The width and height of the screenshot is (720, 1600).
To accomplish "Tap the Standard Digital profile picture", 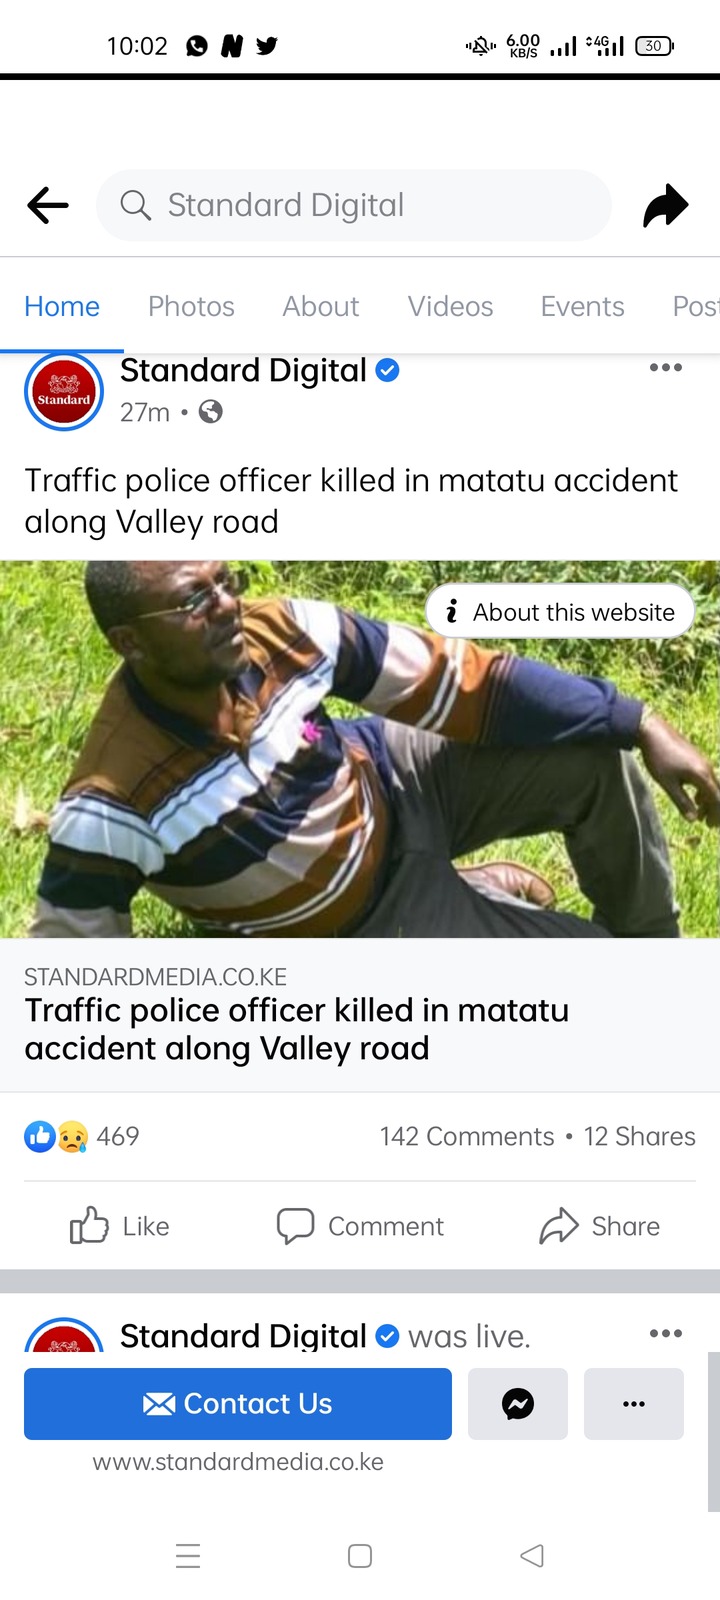I will (x=64, y=391).
